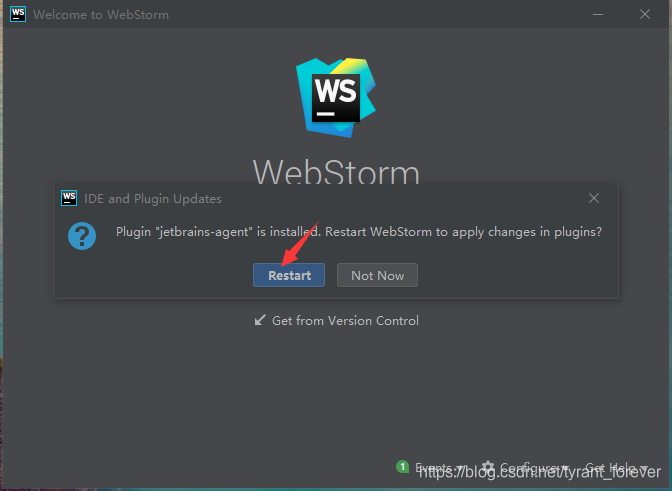Open the Get Help dropdown
This screenshot has height=491, width=672.
[x=617, y=467]
